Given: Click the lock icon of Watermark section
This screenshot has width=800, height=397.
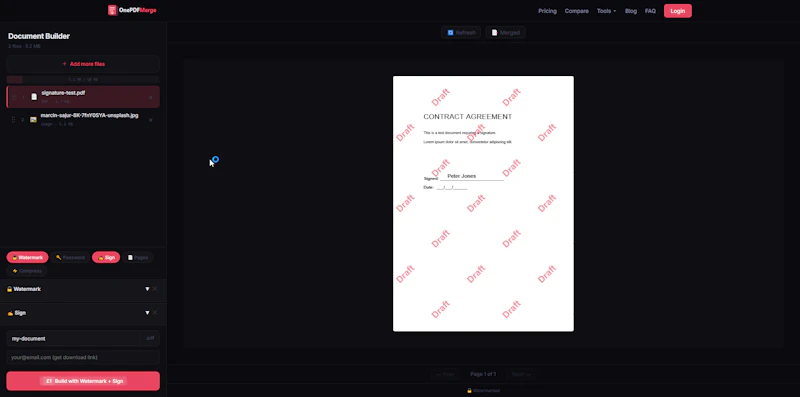Looking at the screenshot, I should coord(9,289).
